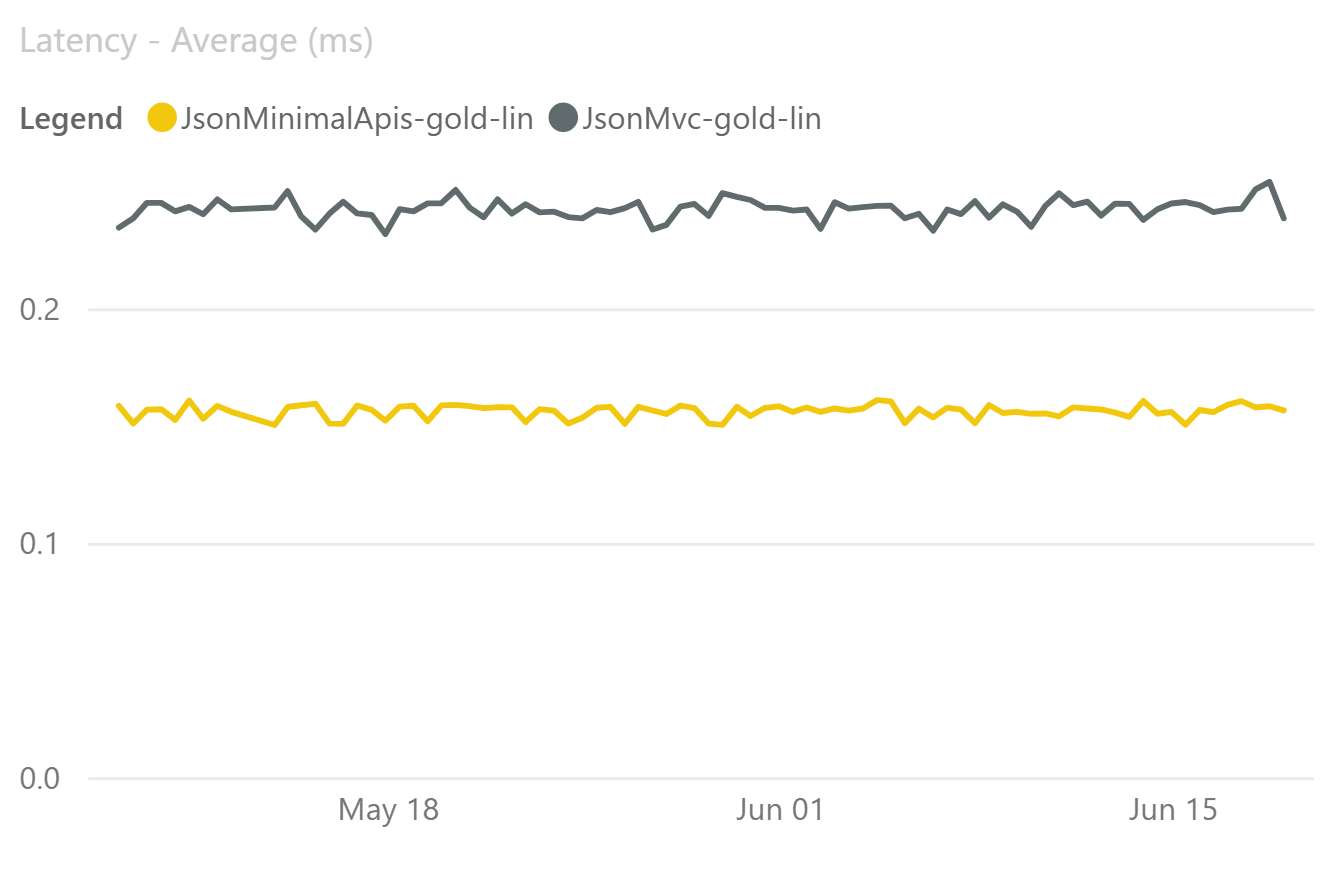The width and height of the screenshot is (1343, 879).
Task: Click the first point of the yellow line
Action: (x=119, y=405)
